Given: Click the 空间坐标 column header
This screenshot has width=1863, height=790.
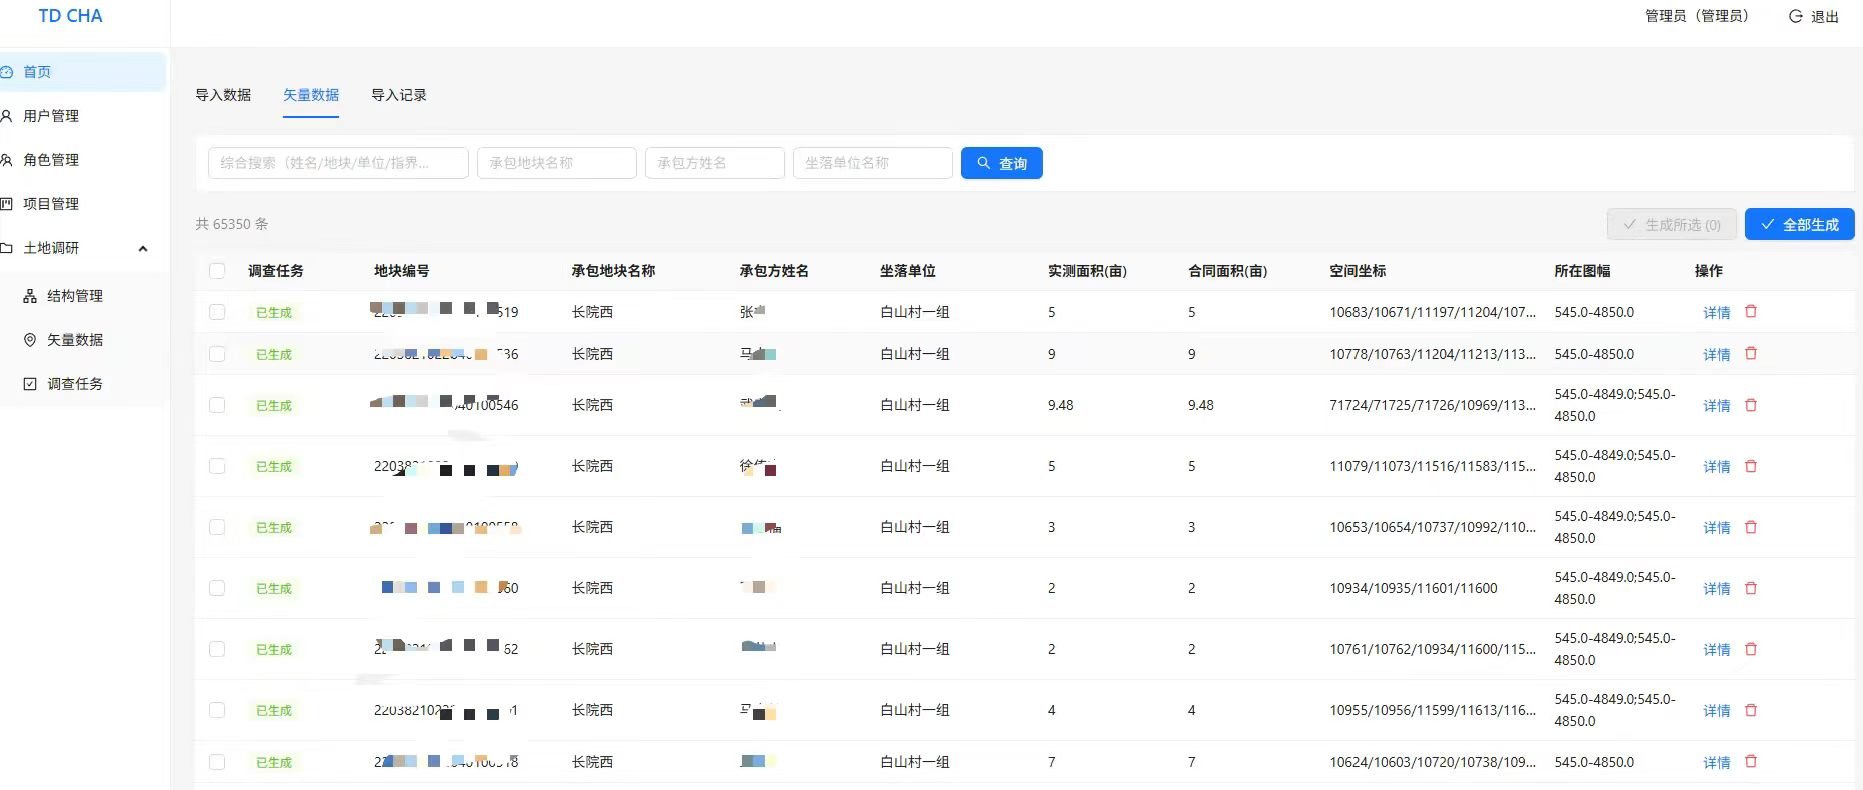Looking at the screenshot, I should click(1357, 271).
